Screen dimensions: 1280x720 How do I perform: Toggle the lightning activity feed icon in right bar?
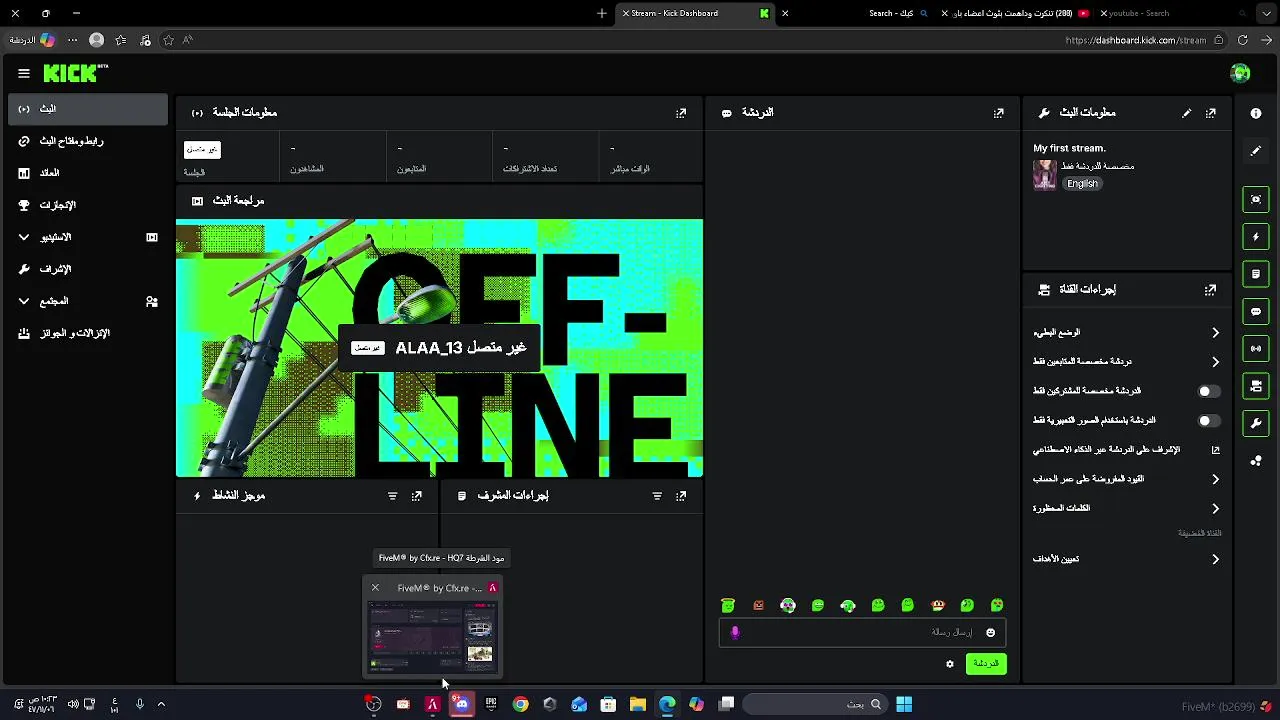click(x=1256, y=237)
